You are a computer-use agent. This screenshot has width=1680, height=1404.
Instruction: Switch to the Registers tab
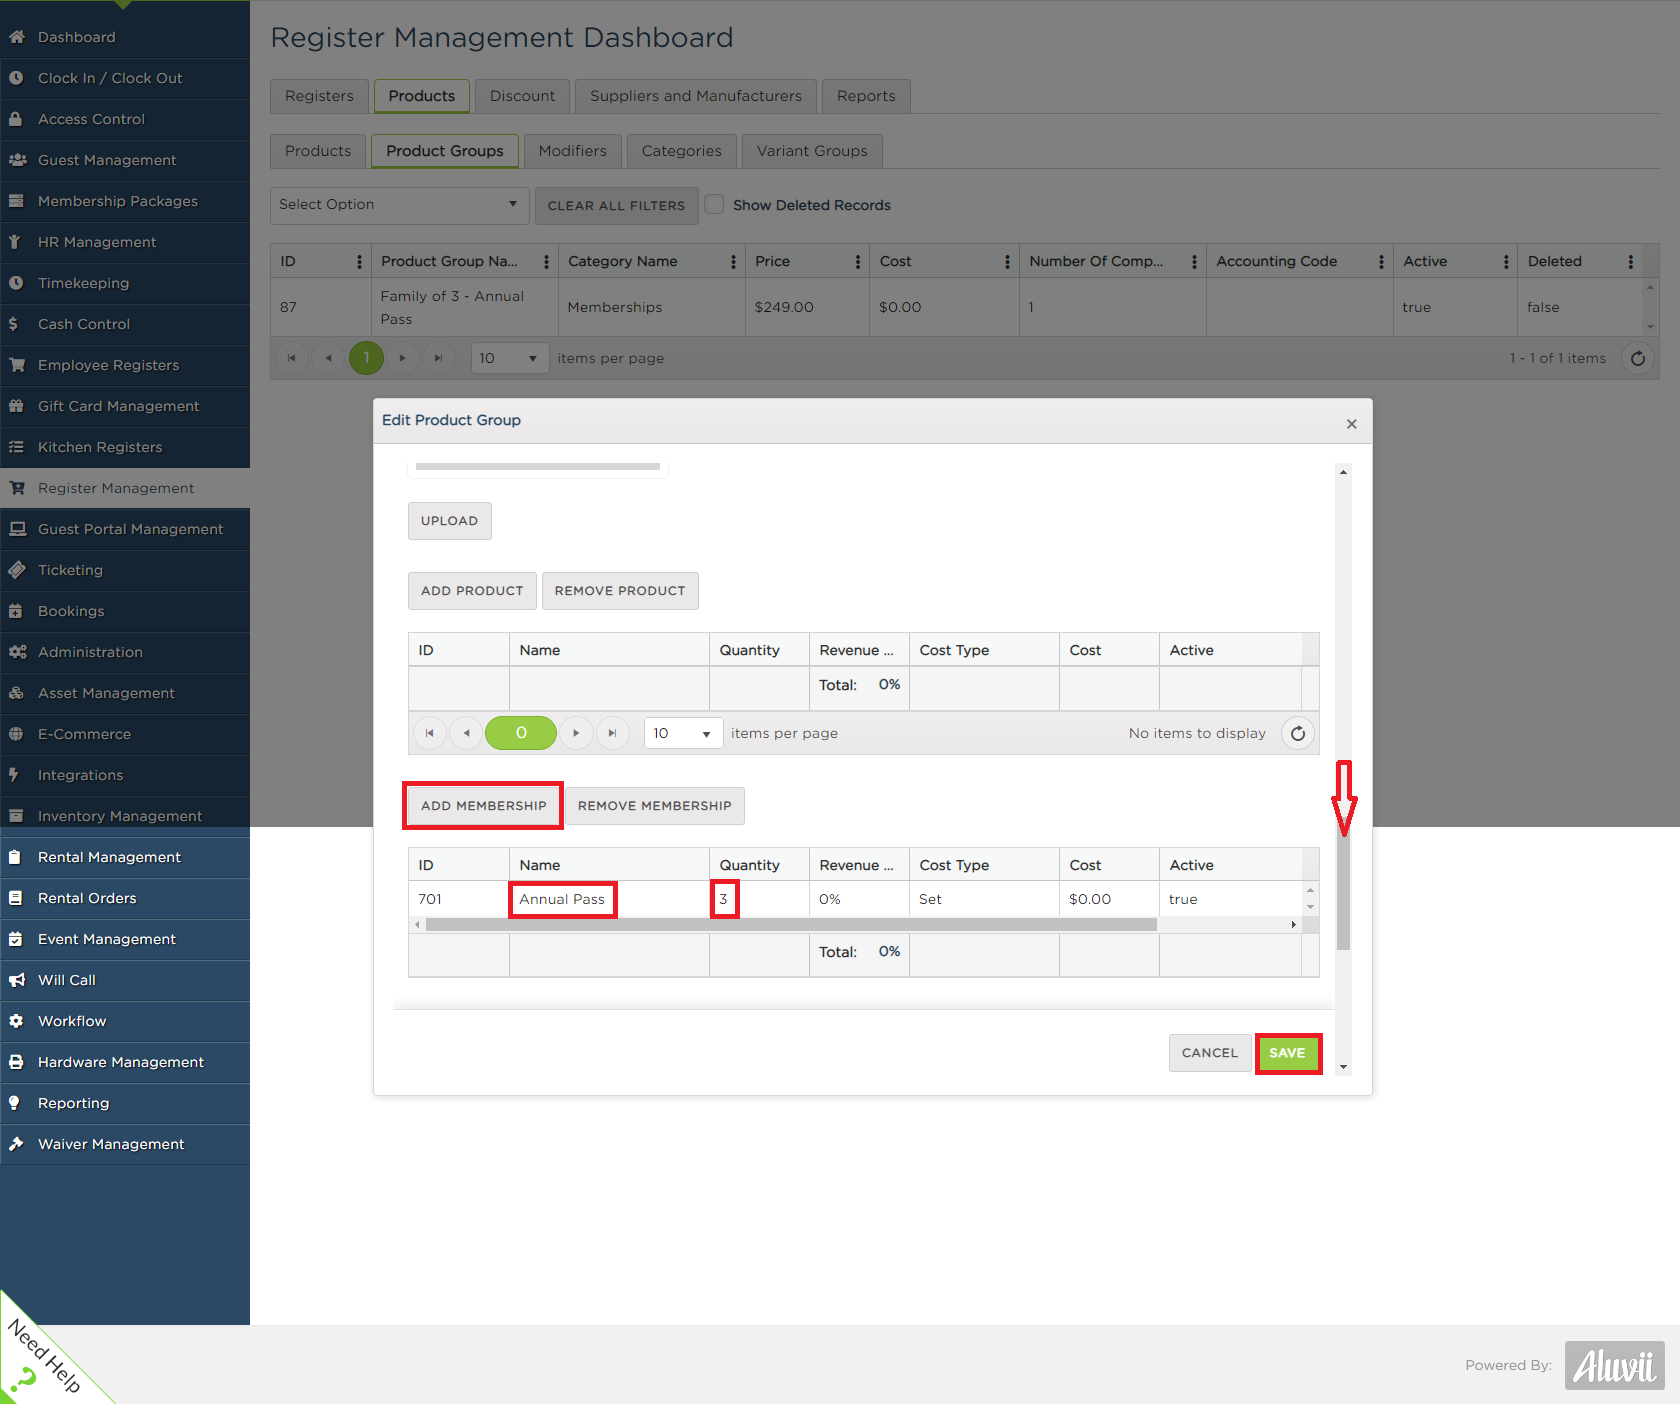tap(319, 96)
